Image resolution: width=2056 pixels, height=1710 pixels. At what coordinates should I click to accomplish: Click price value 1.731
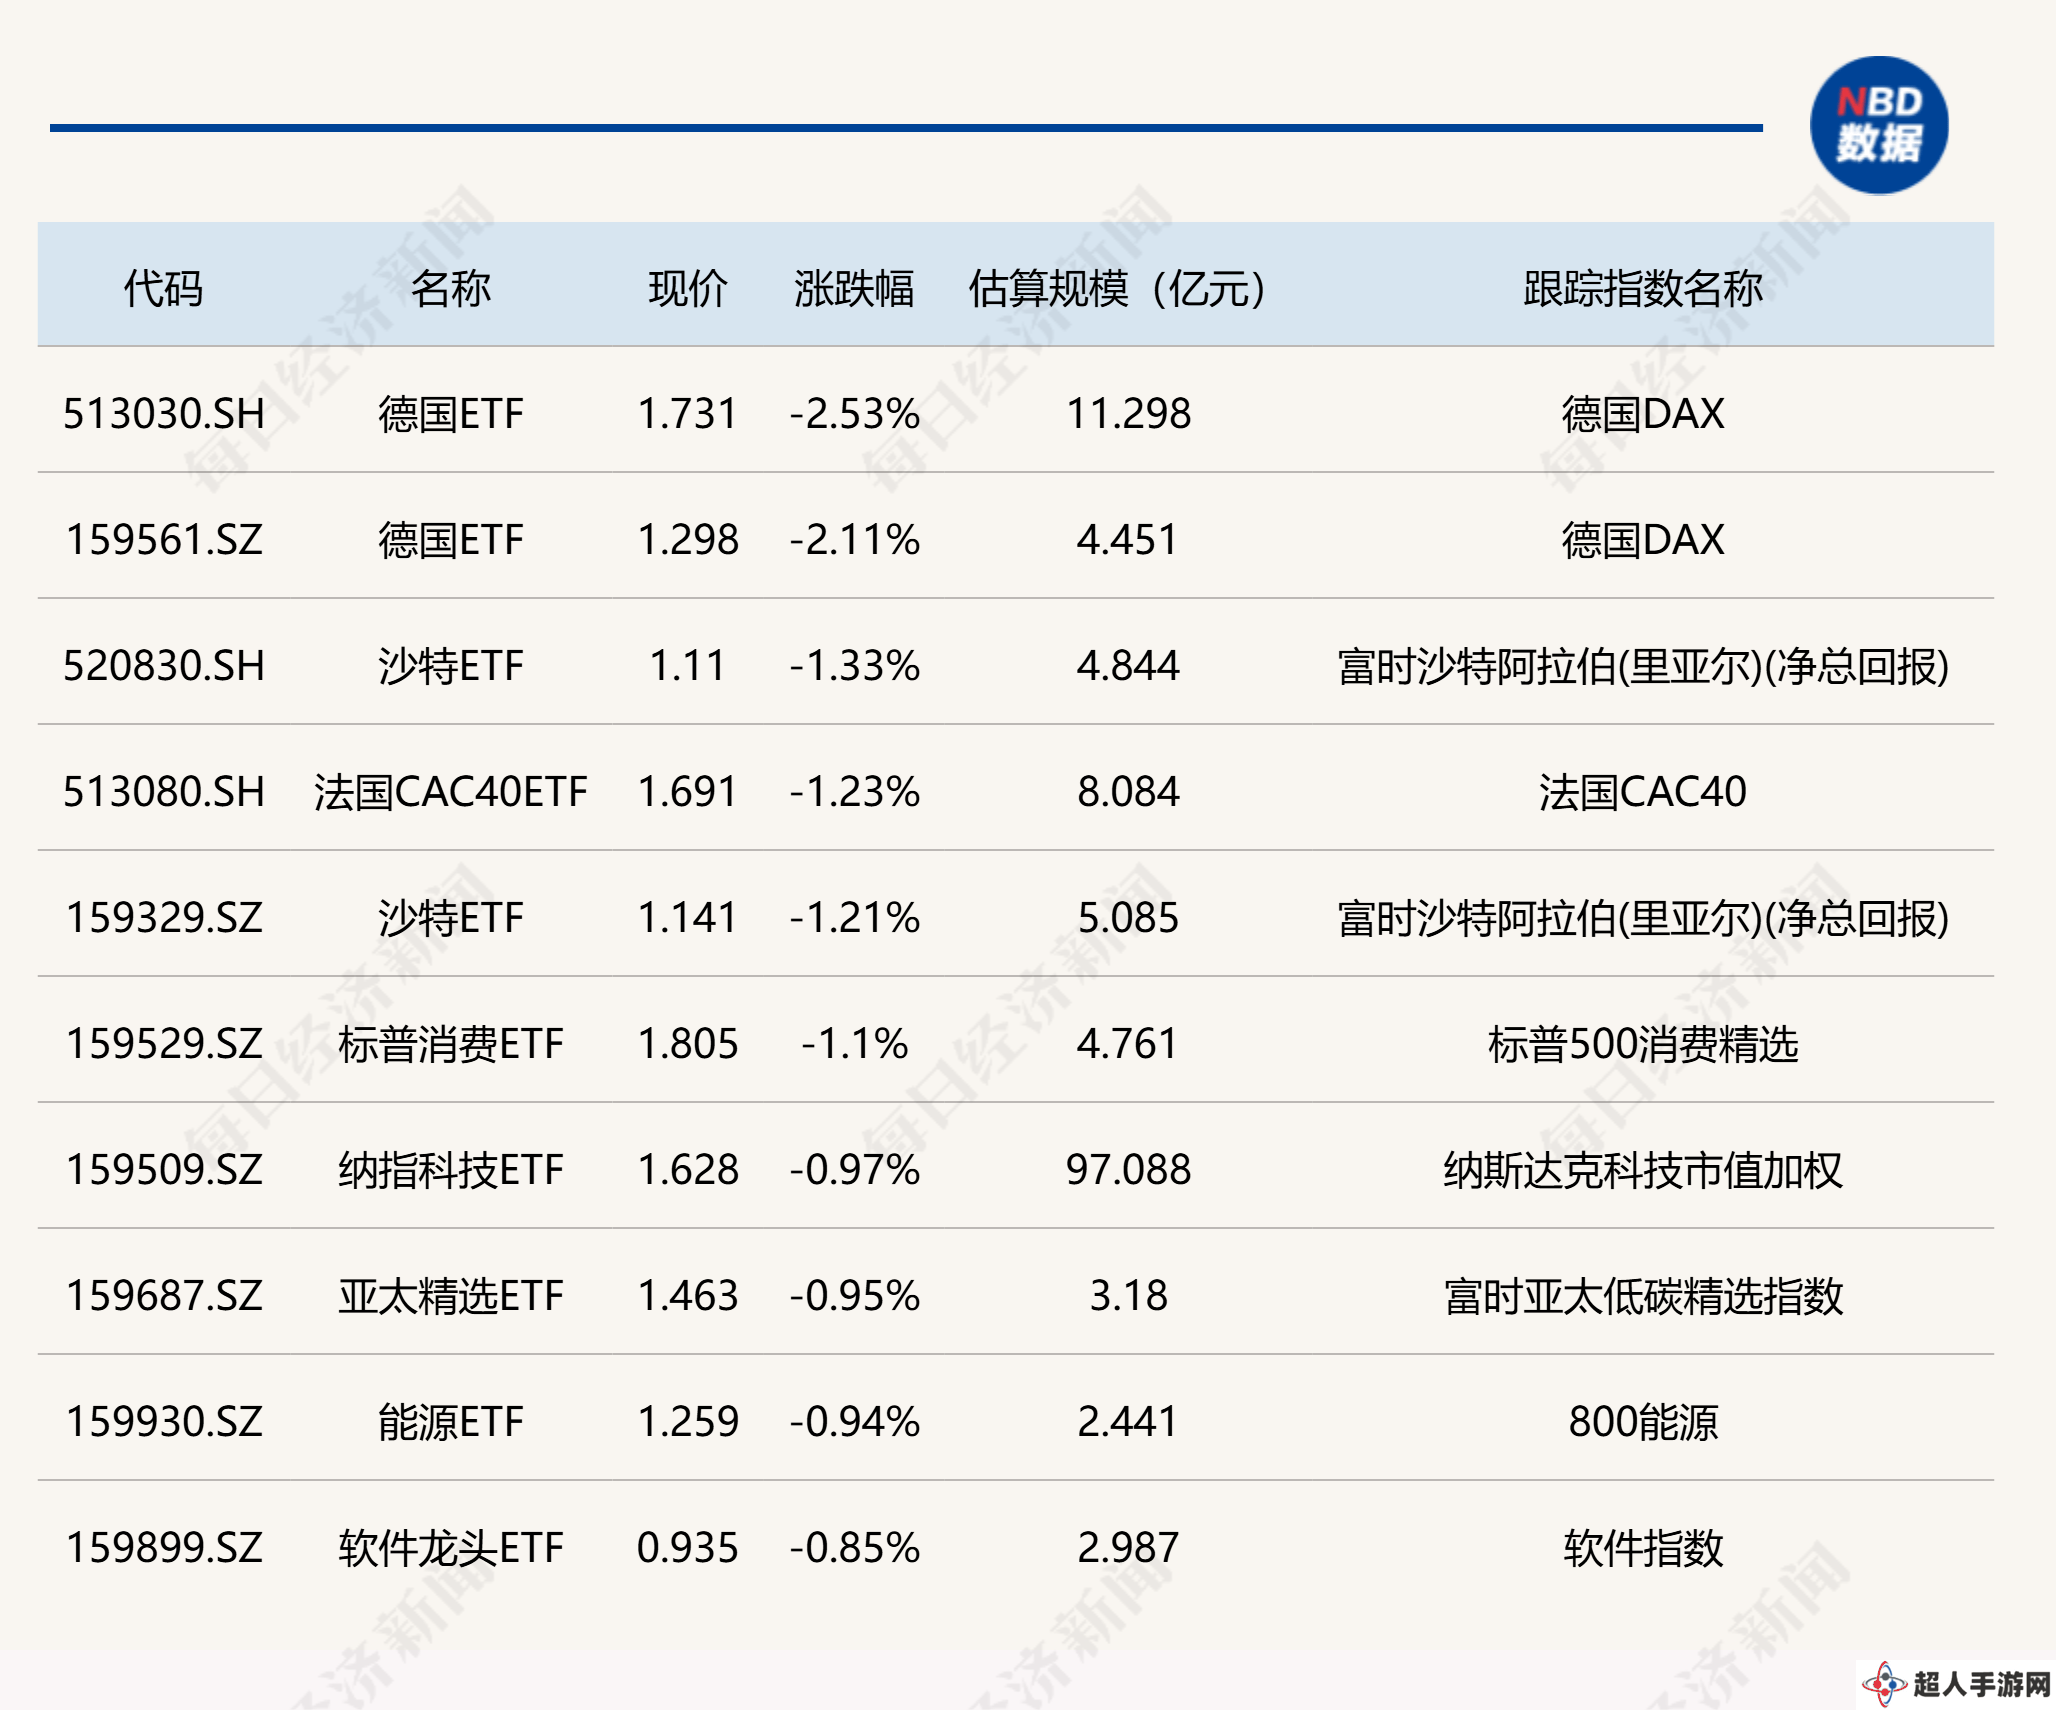coord(688,413)
